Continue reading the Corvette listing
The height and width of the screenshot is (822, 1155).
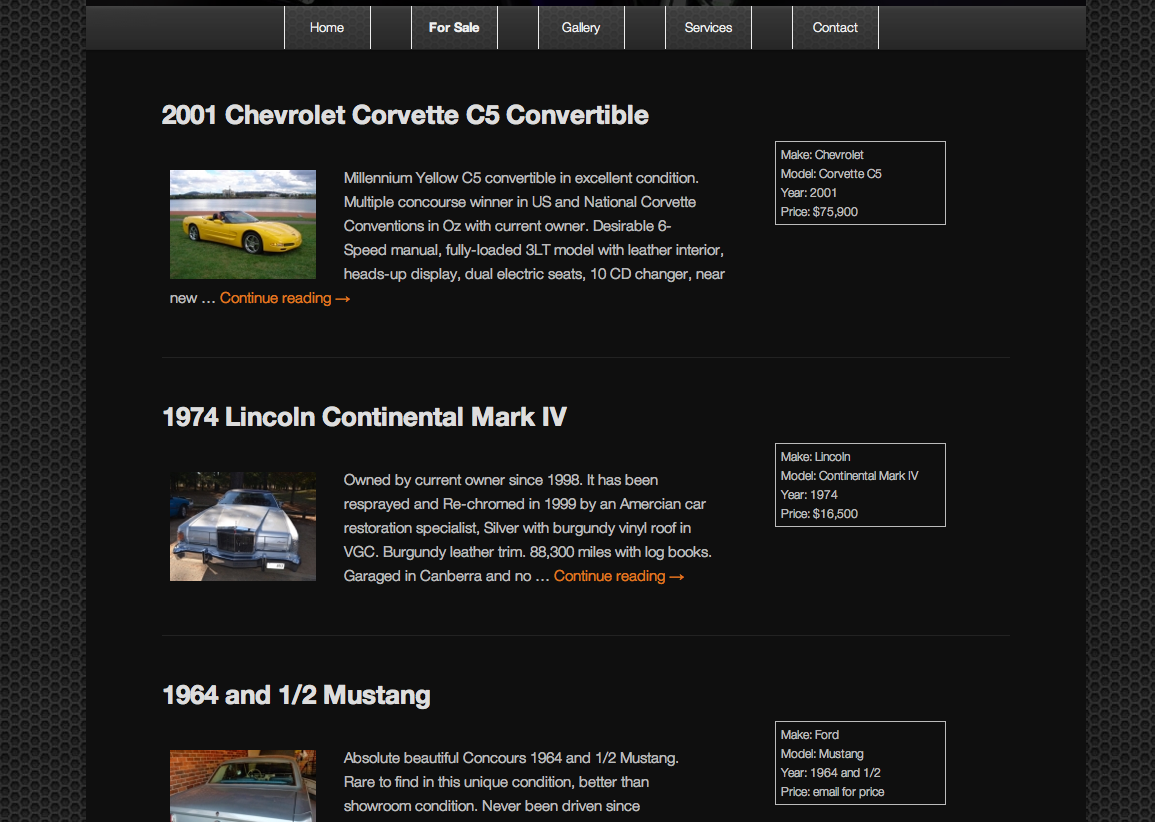285,298
